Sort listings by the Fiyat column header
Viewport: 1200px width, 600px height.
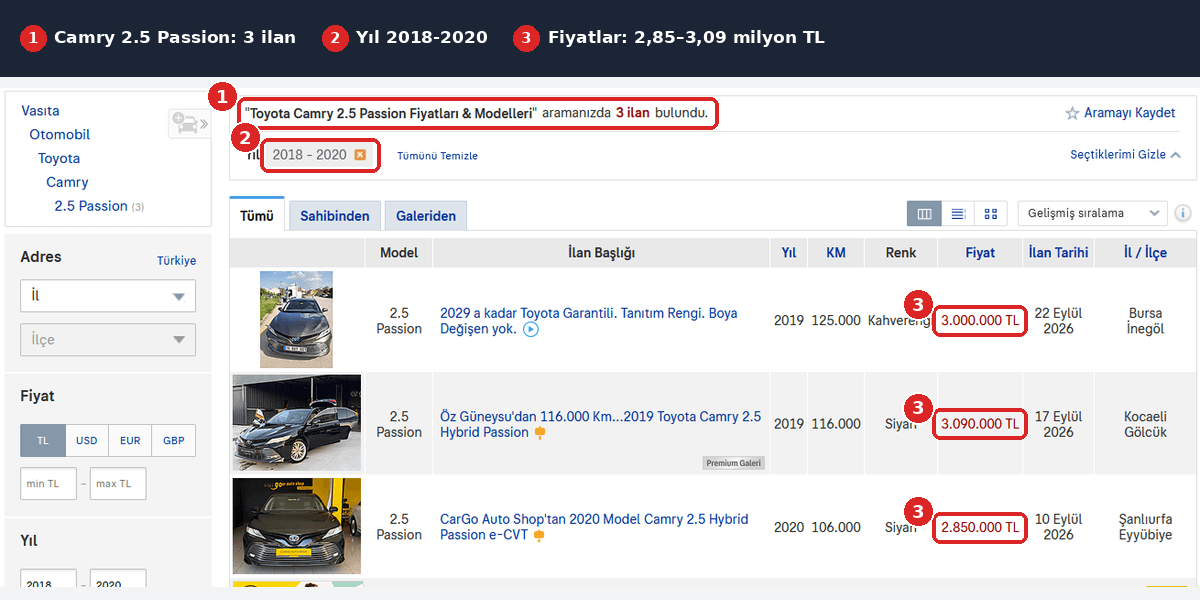pyautogui.click(x=980, y=253)
